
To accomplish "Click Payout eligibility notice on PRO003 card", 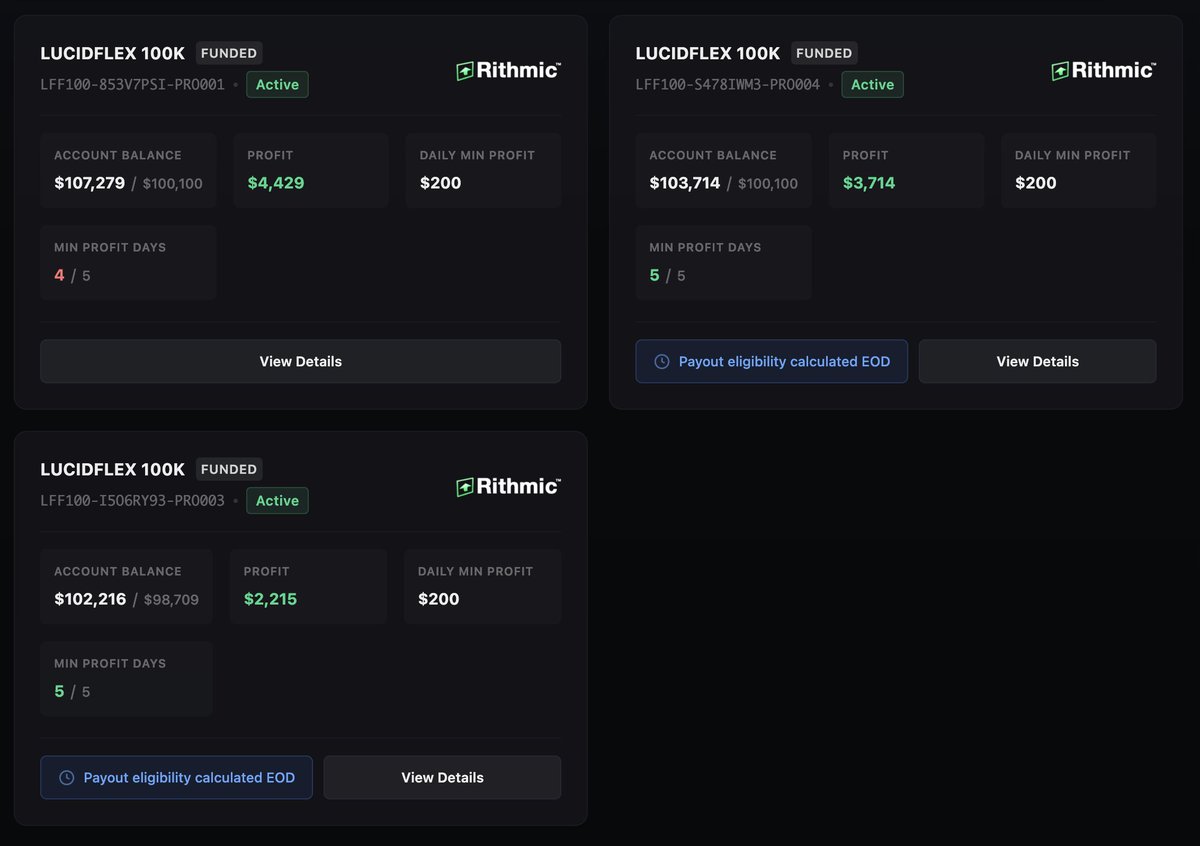I will (176, 777).
